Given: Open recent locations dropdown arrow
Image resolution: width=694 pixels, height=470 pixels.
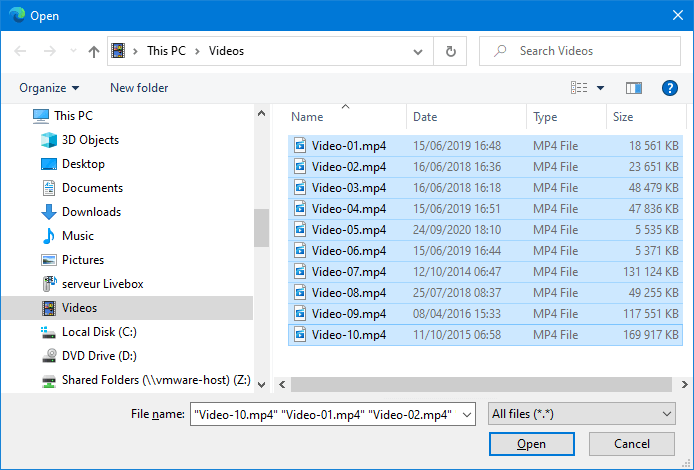Looking at the screenshot, I should pos(73,51).
